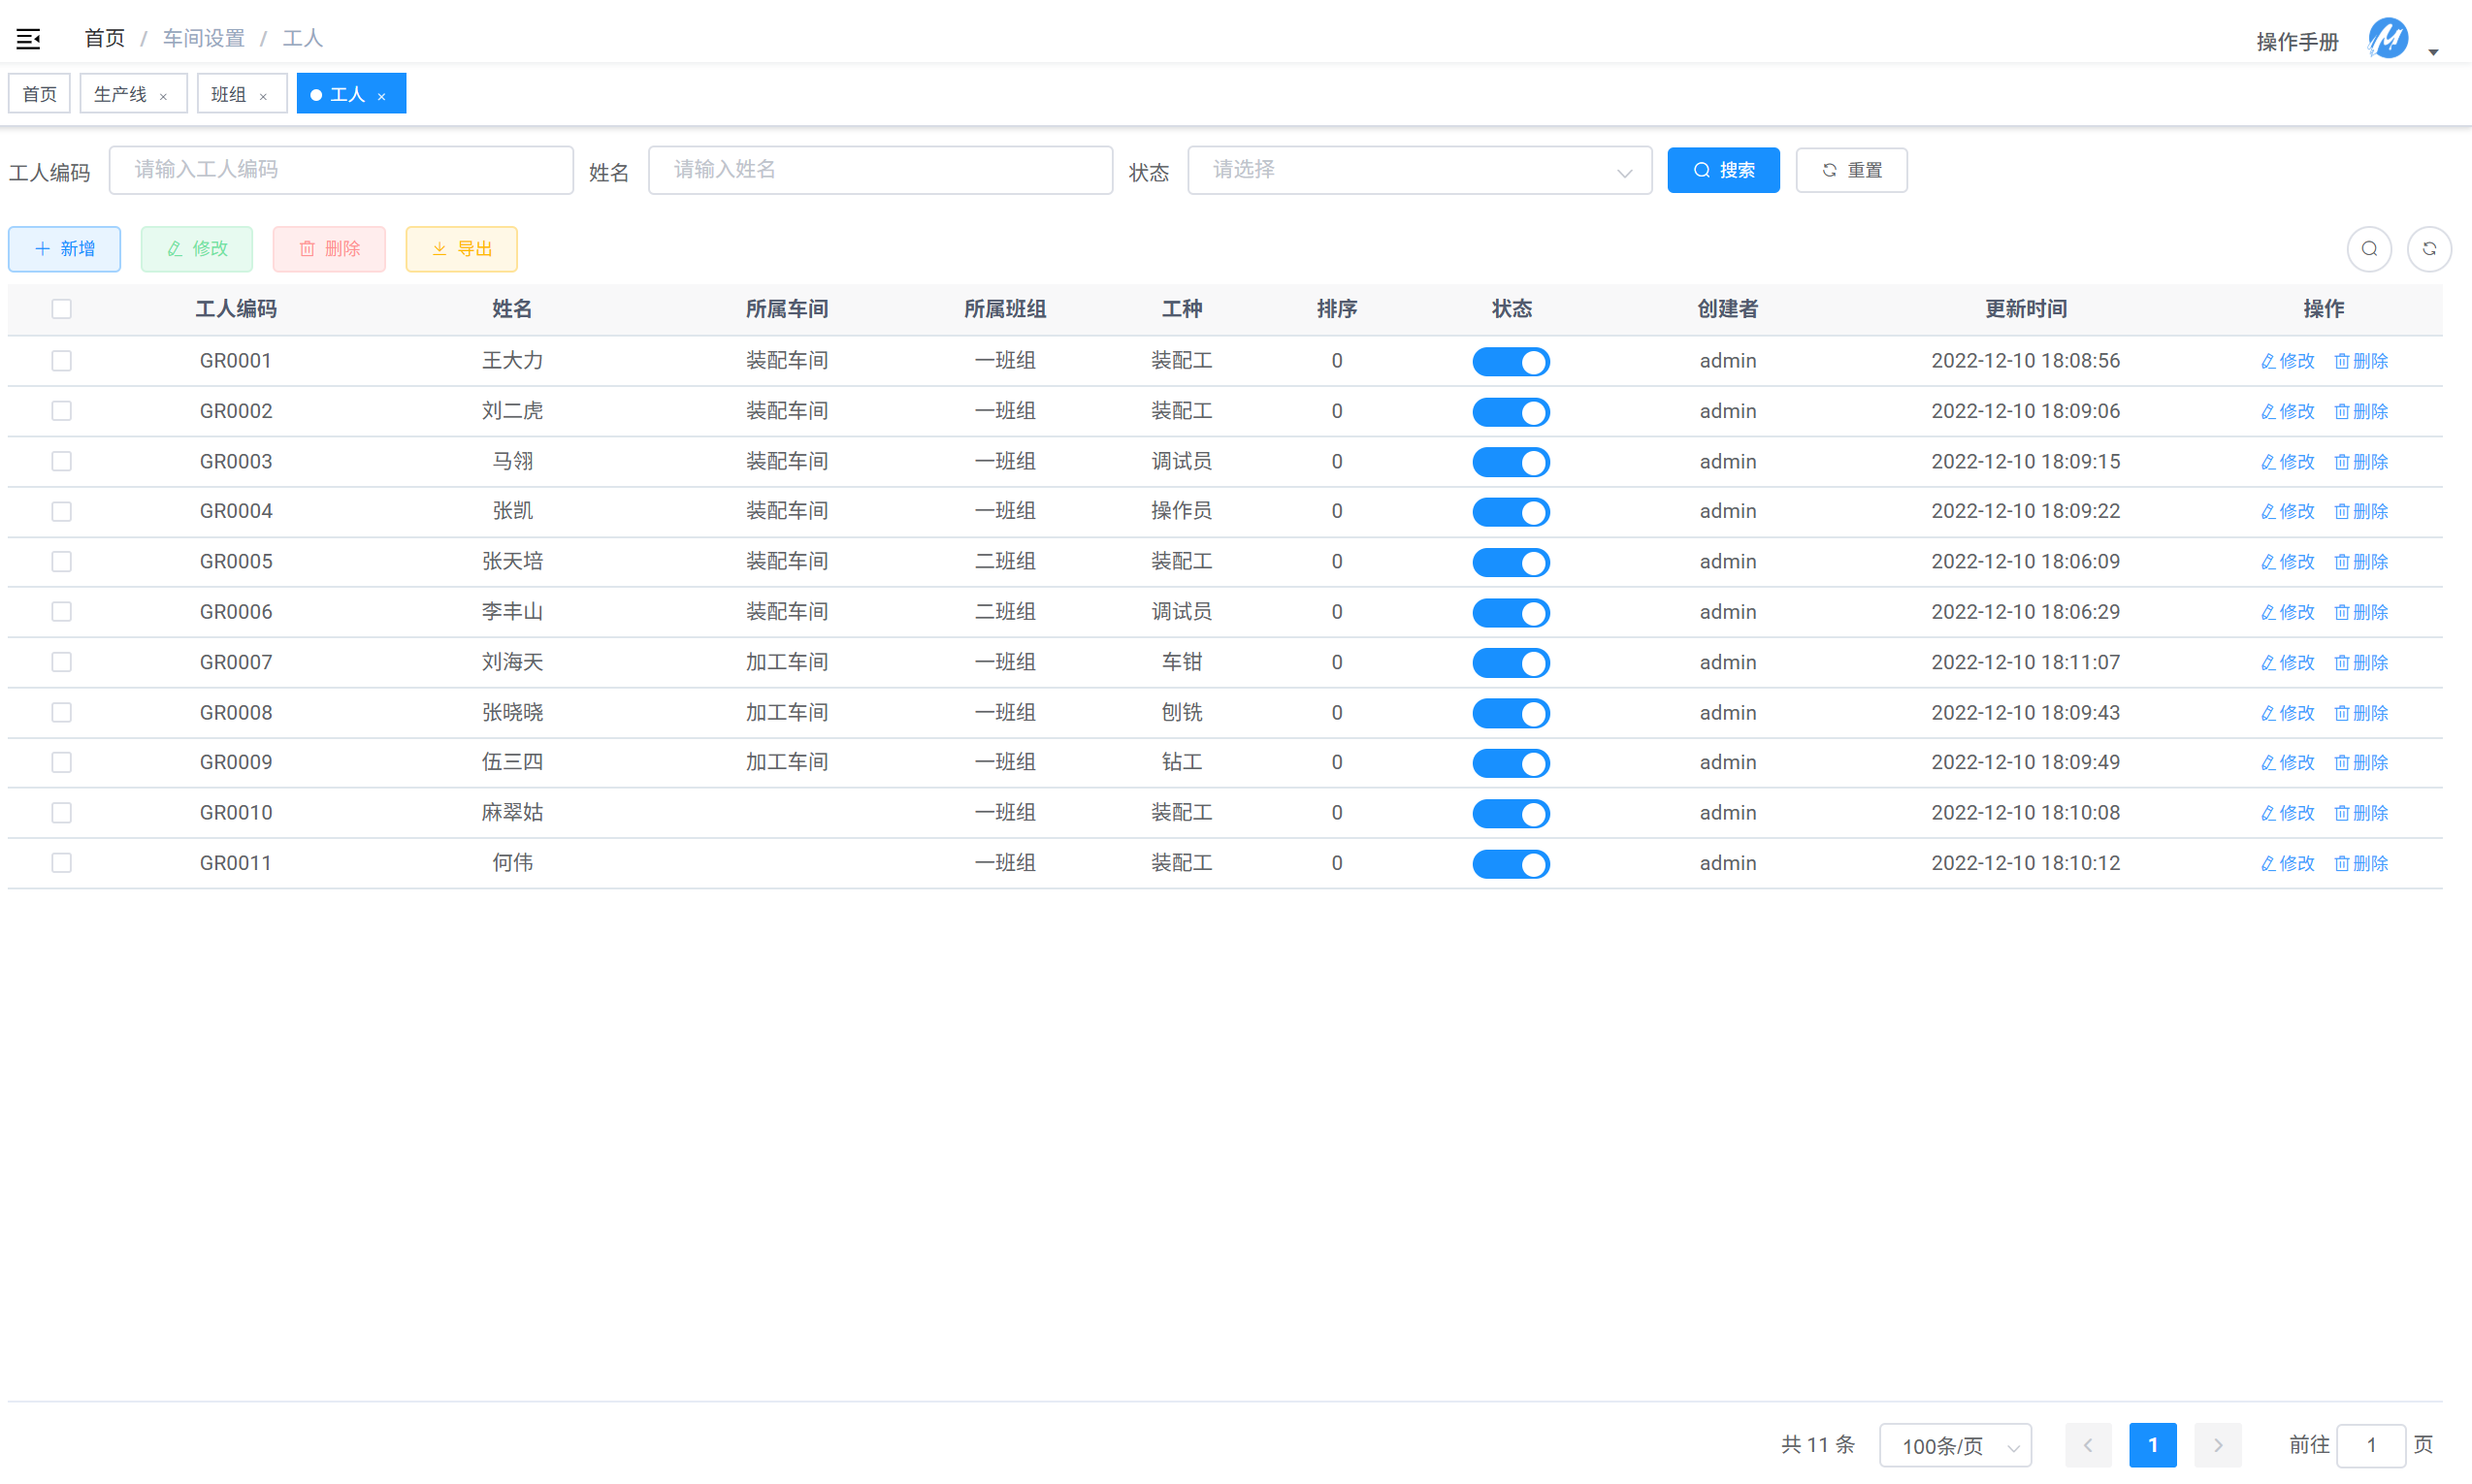2472x1484 pixels.
Task: Click the blue 搜索 button
Action: click(1722, 170)
